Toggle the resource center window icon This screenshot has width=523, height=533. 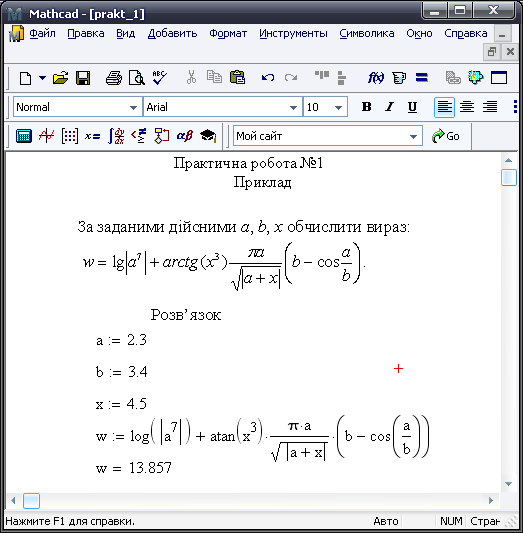click(499, 78)
